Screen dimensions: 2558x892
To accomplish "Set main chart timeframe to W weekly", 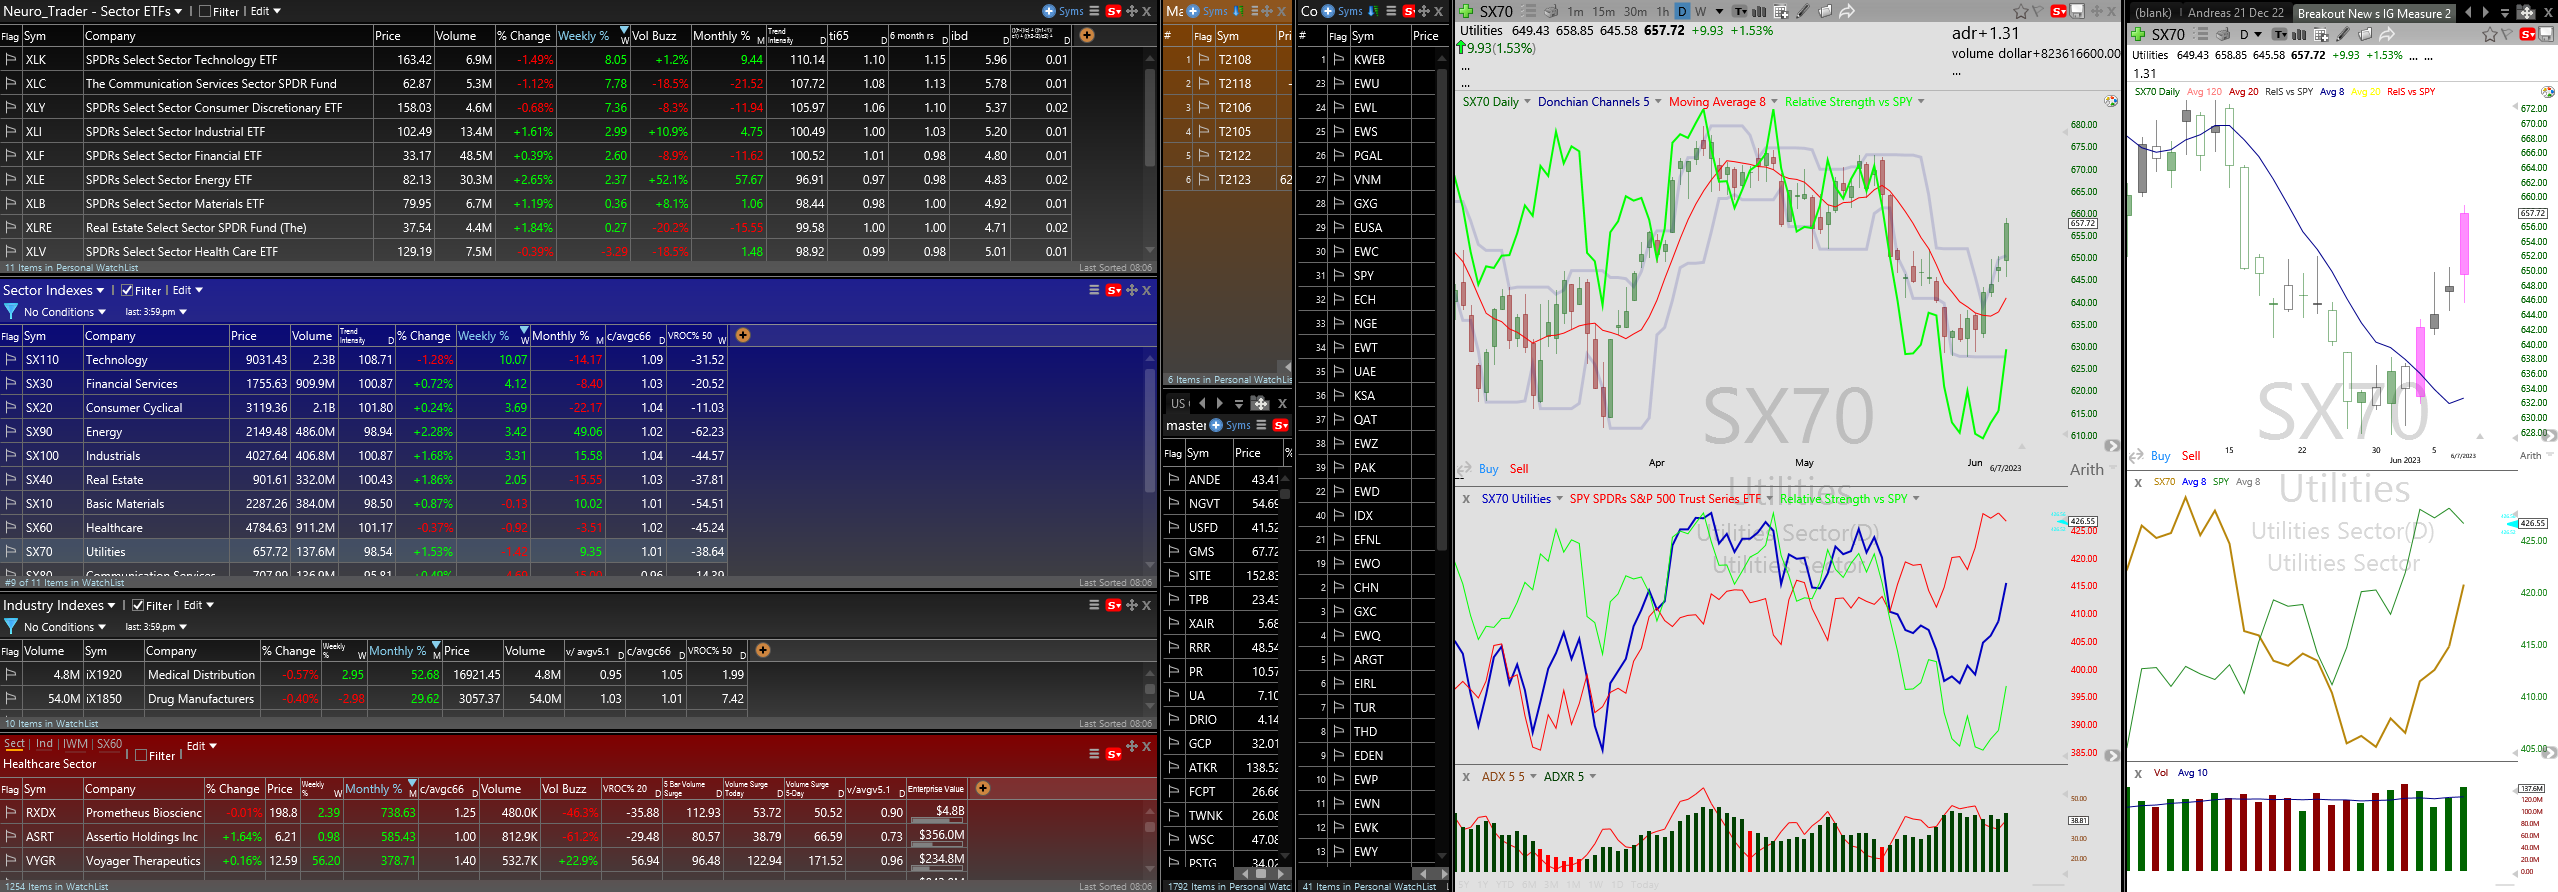I will point(1700,11).
